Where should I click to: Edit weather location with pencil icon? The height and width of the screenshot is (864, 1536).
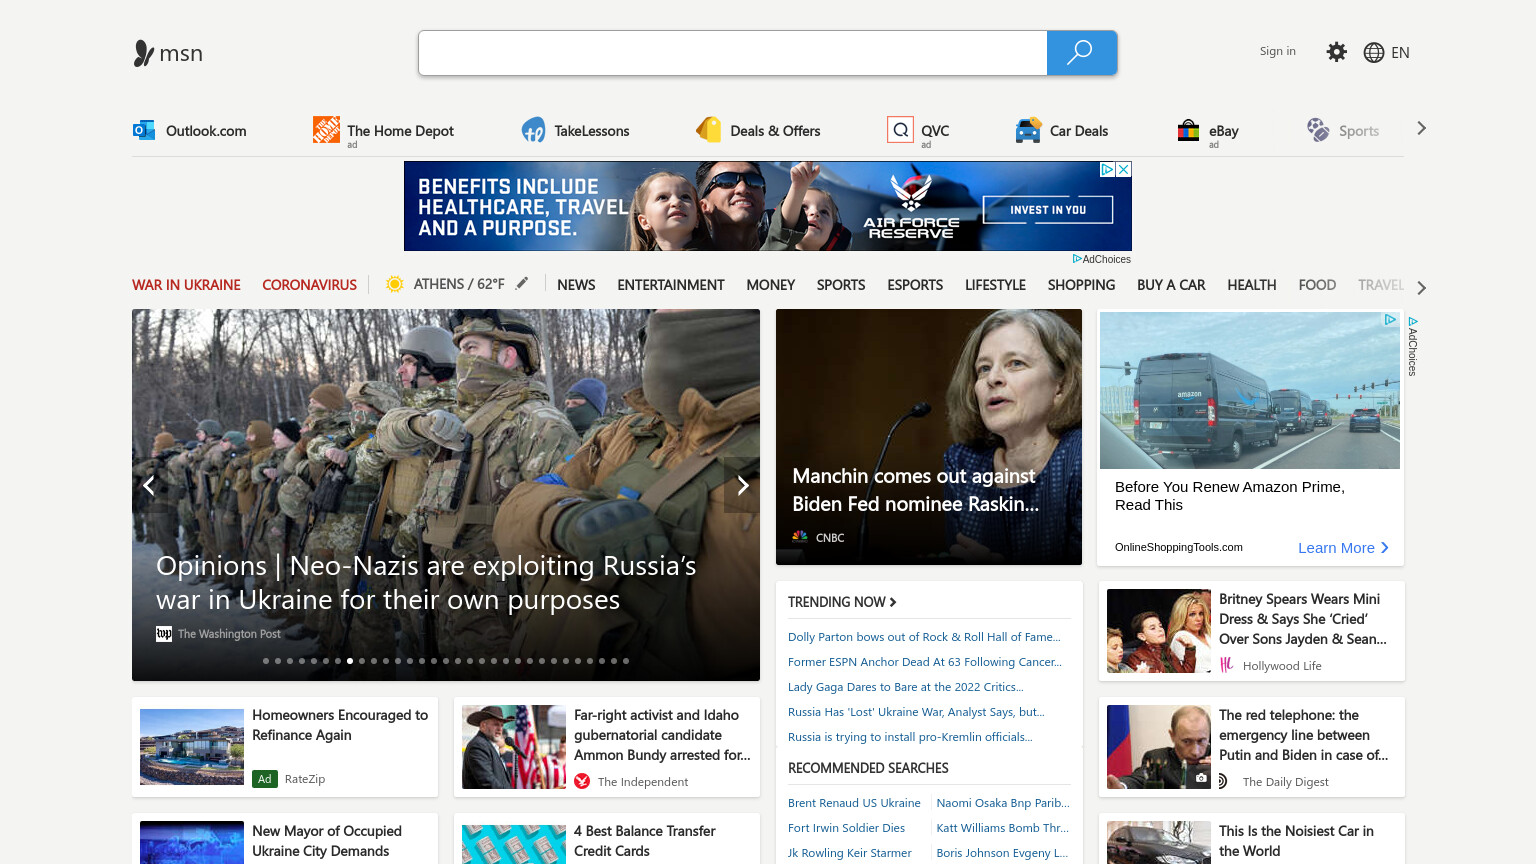(522, 284)
